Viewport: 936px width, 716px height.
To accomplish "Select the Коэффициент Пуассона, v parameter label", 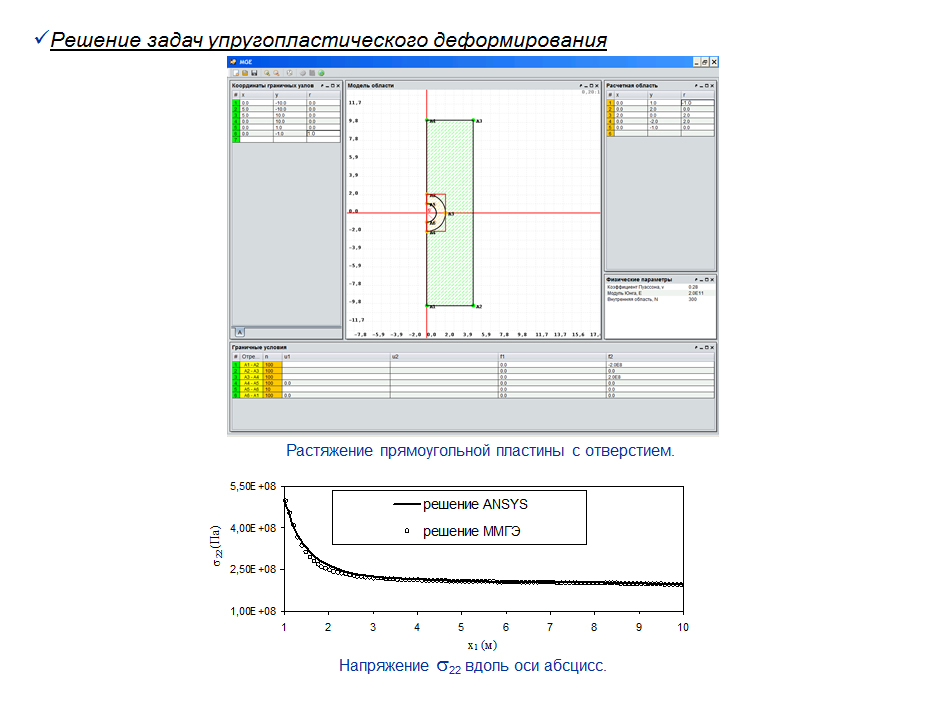I will (x=635, y=287).
